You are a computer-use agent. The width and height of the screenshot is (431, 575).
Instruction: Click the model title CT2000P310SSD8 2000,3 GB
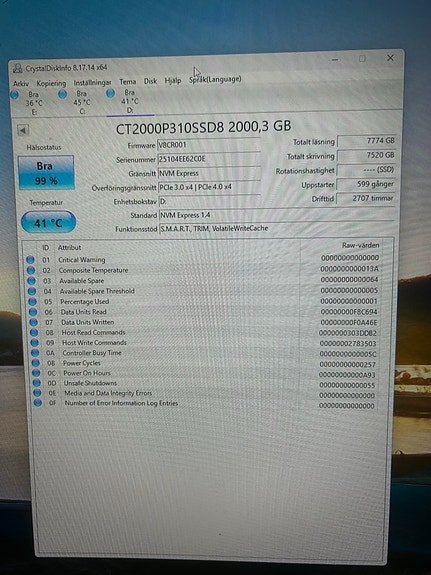click(204, 127)
